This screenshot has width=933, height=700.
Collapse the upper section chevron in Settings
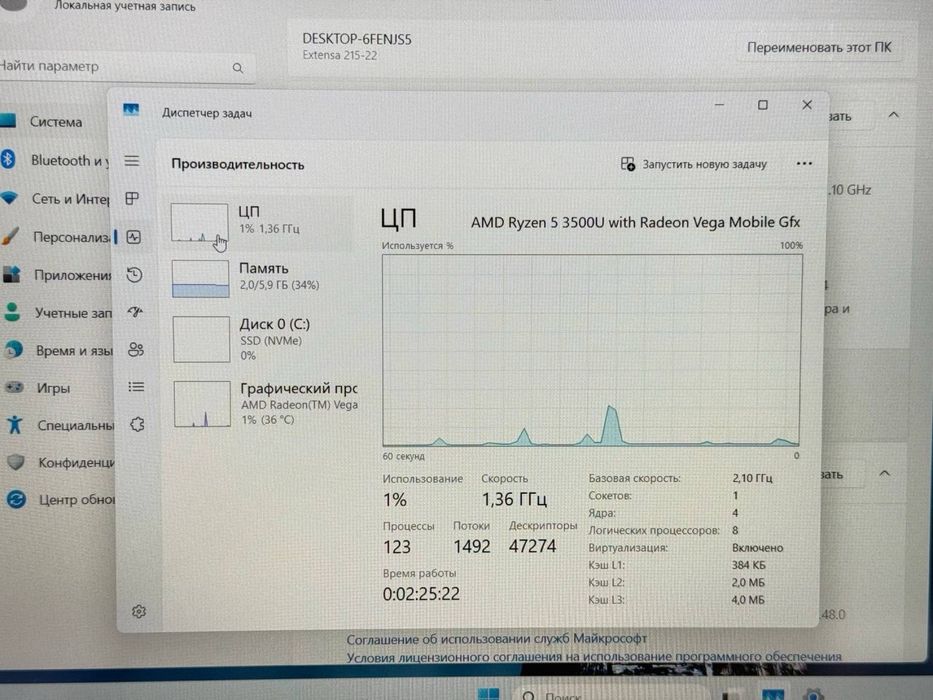(893, 115)
